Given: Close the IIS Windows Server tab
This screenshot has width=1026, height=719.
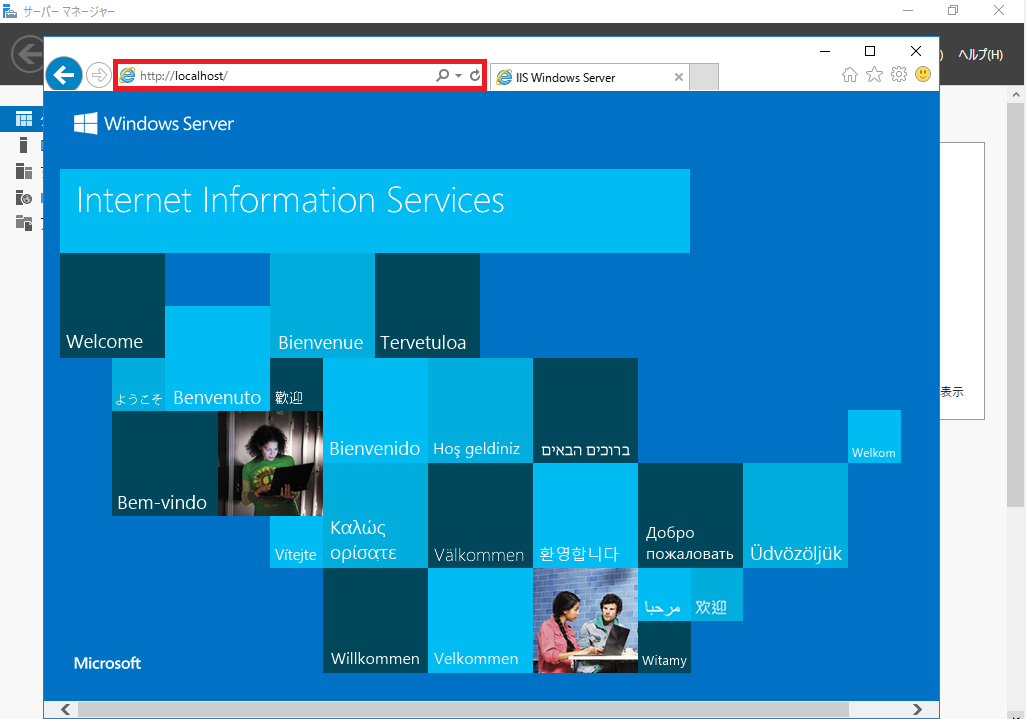Looking at the screenshot, I should coord(679,77).
